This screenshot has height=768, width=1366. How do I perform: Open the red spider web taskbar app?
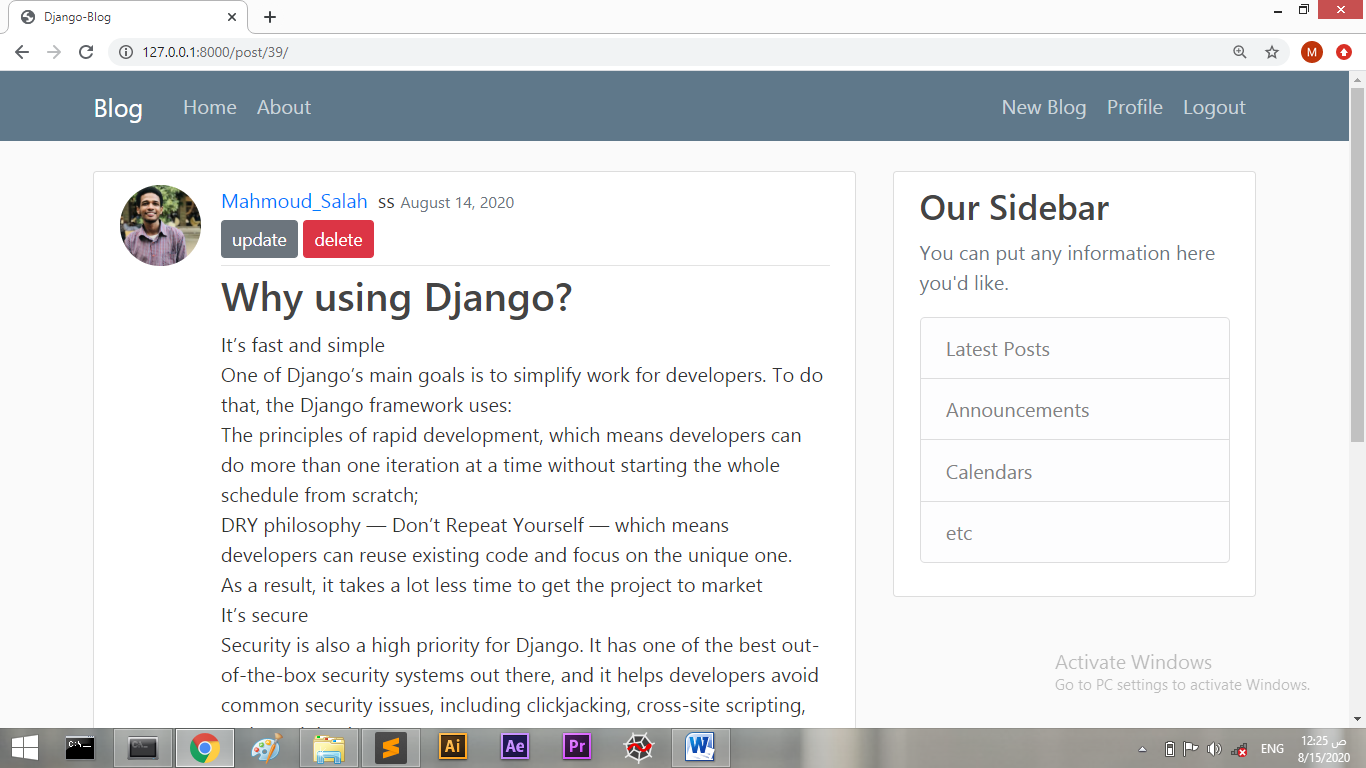tap(639, 747)
